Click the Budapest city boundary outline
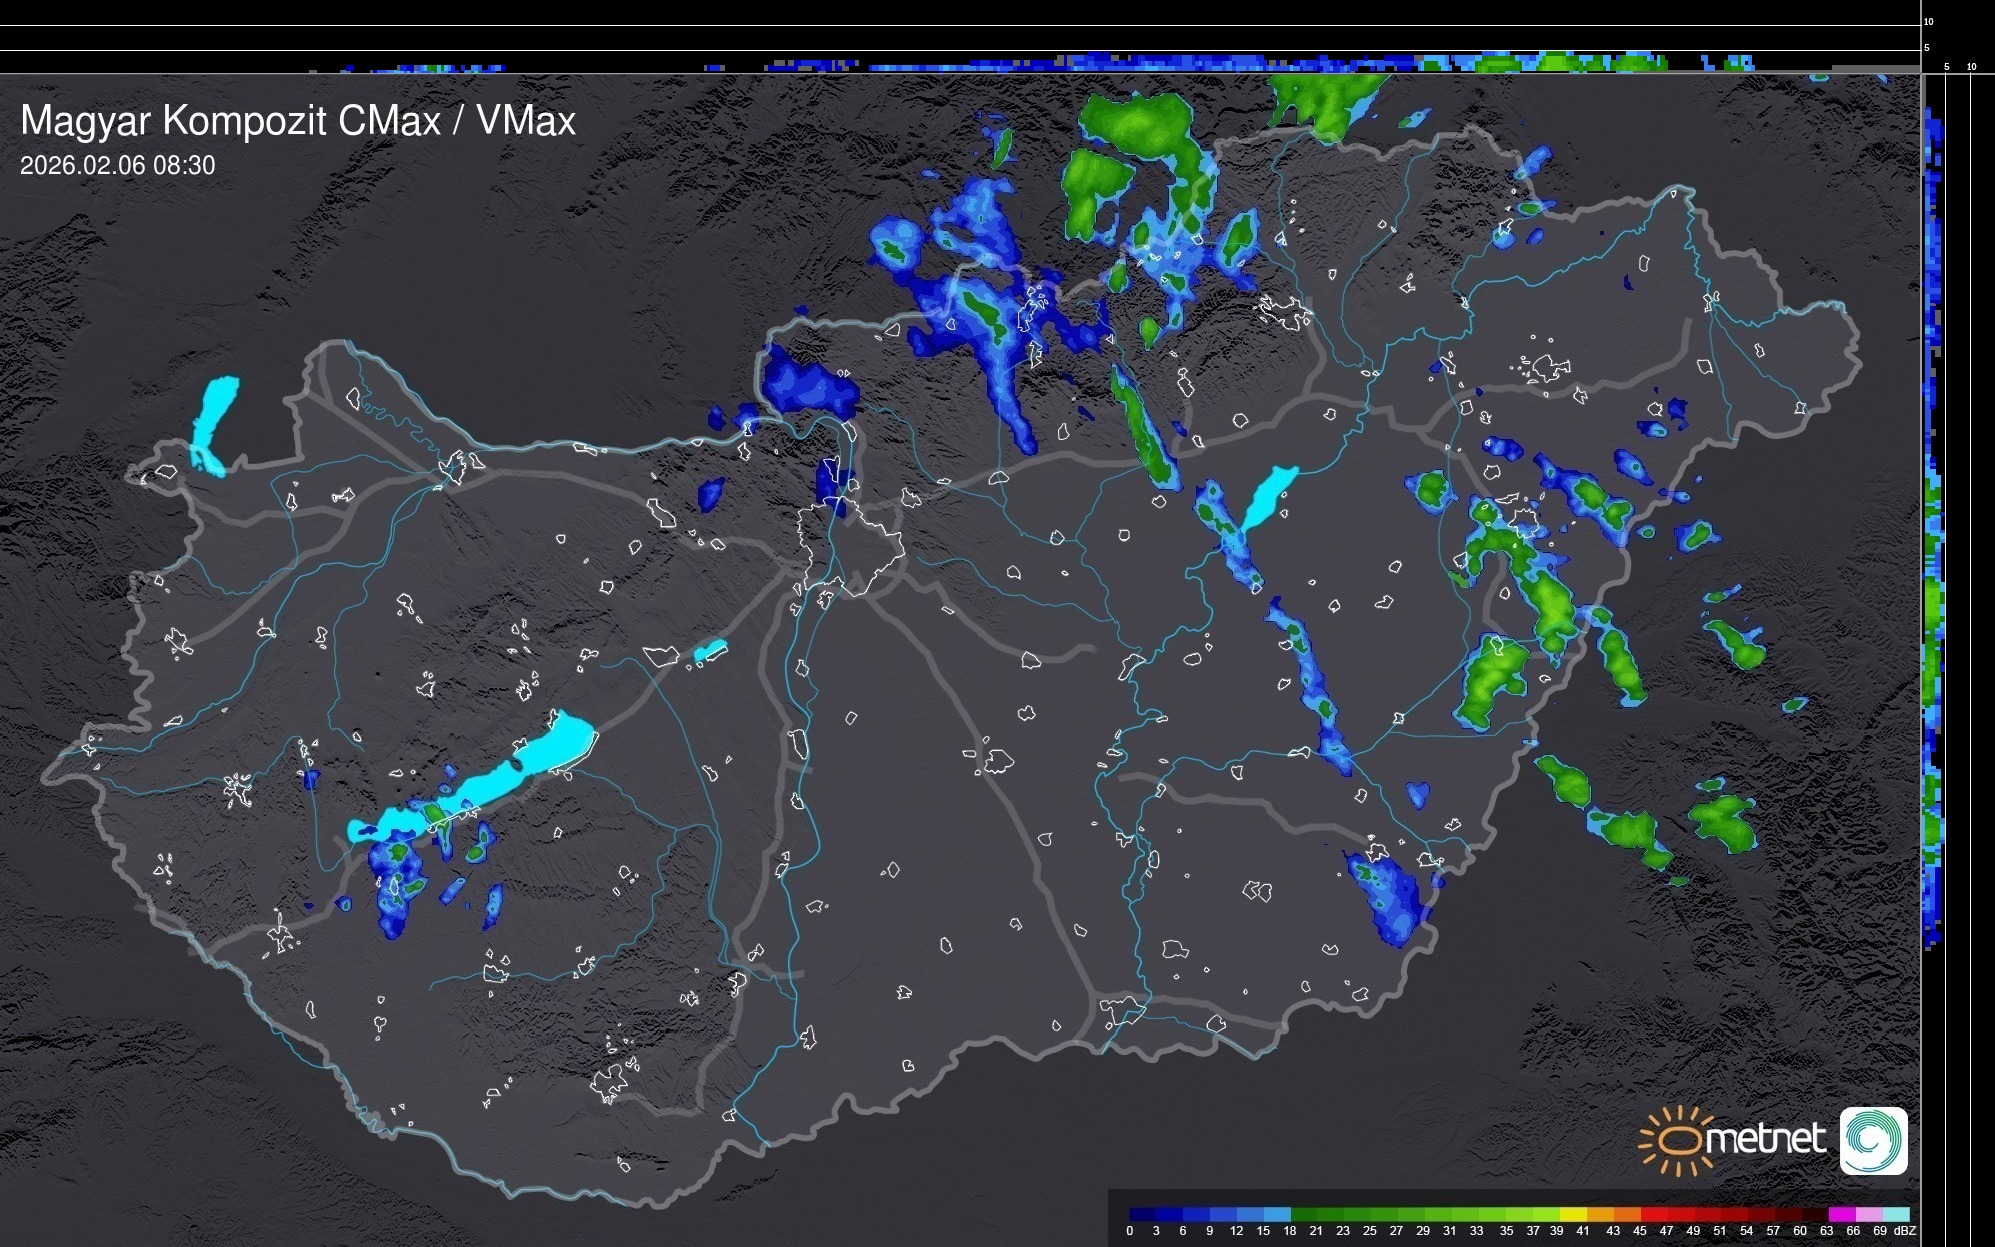 pos(850,545)
